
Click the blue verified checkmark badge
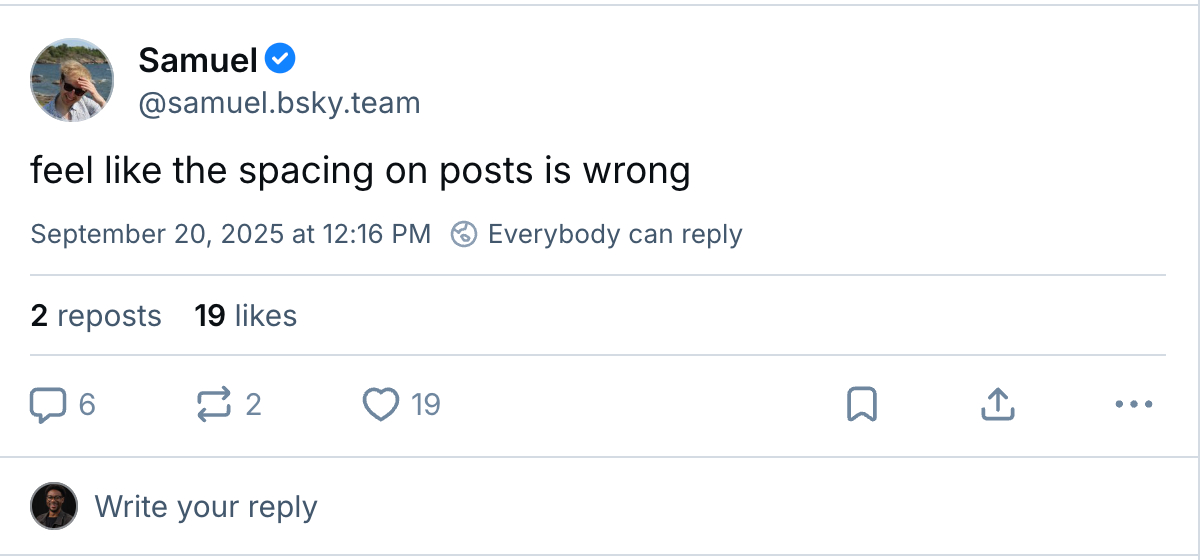click(x=282, y=60)
